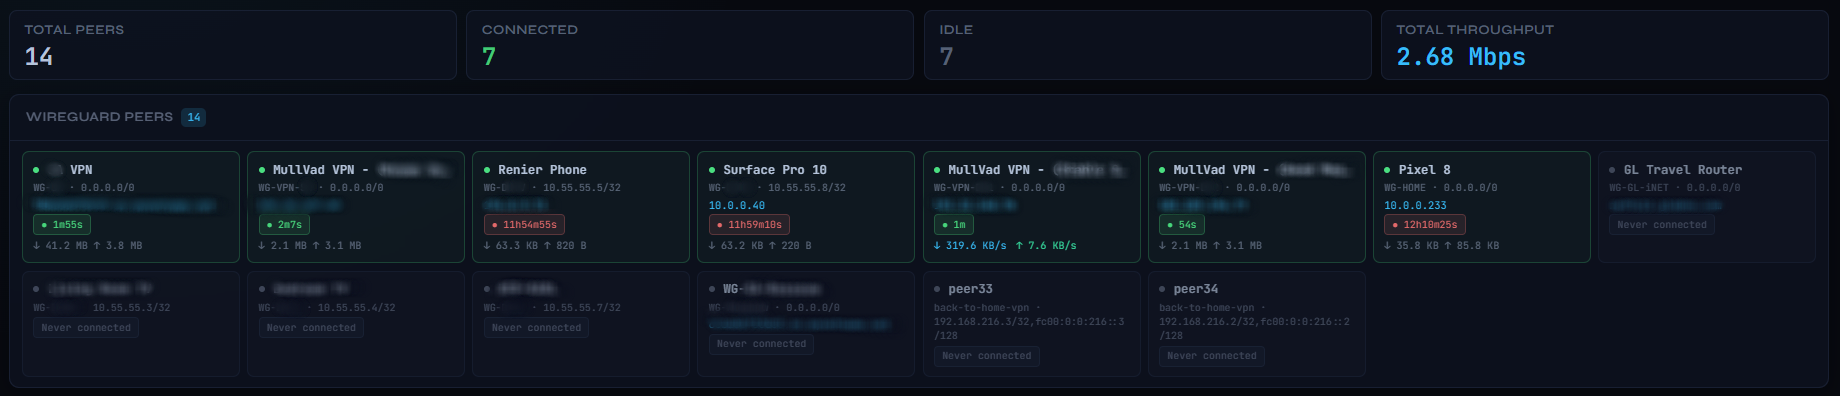
Task: Click the WG-HOME interface label
Action: coord(1405,188)
